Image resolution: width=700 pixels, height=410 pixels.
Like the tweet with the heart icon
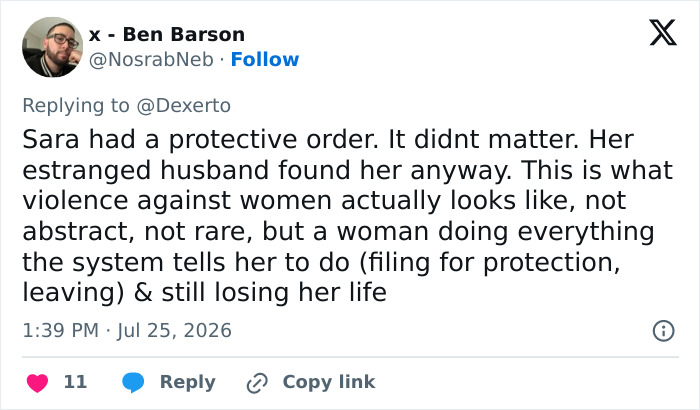tap(38, 382)
